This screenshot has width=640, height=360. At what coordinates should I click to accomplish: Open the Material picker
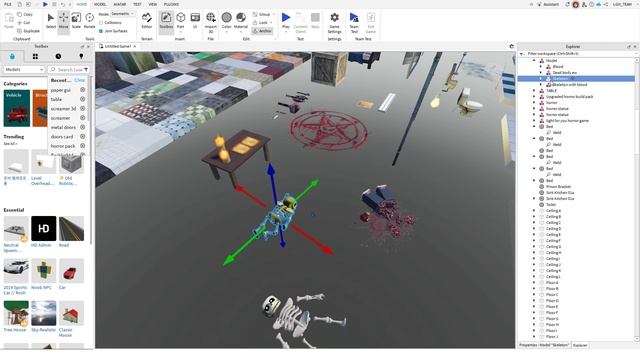pos(241,21)
